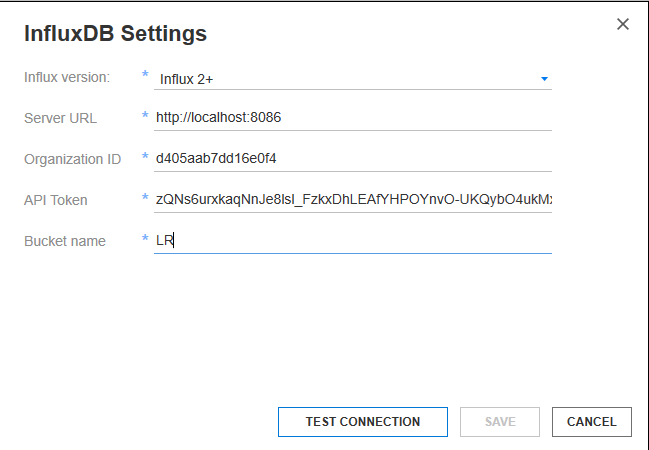Image resolution: width=649 pixels, height=450 pixels.
Task: Close the InfluxDB Settings dialog with X
Action: coord(623,24)
